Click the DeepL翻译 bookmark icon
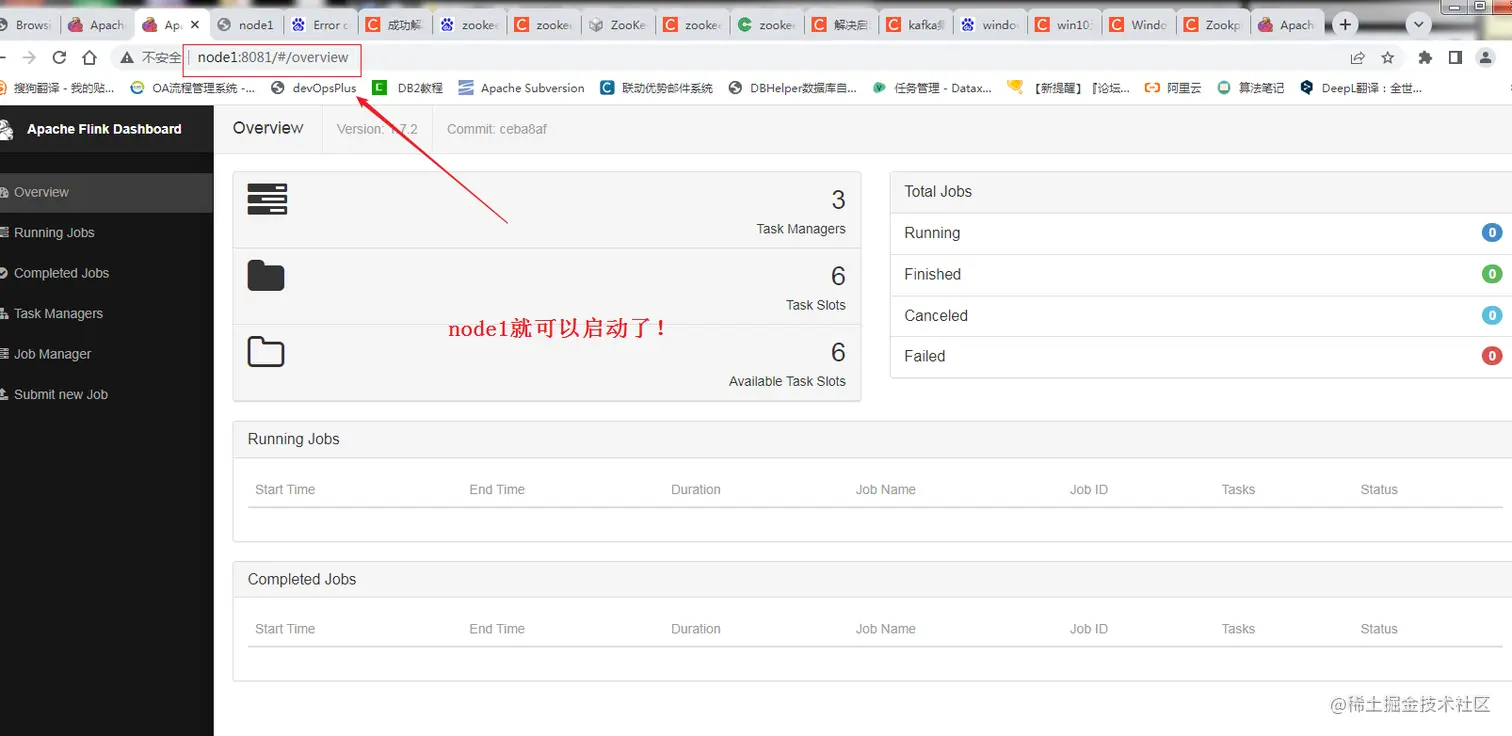This screenshot has height=736, width=1512. pyautogui.click(x=1306, y=88)
